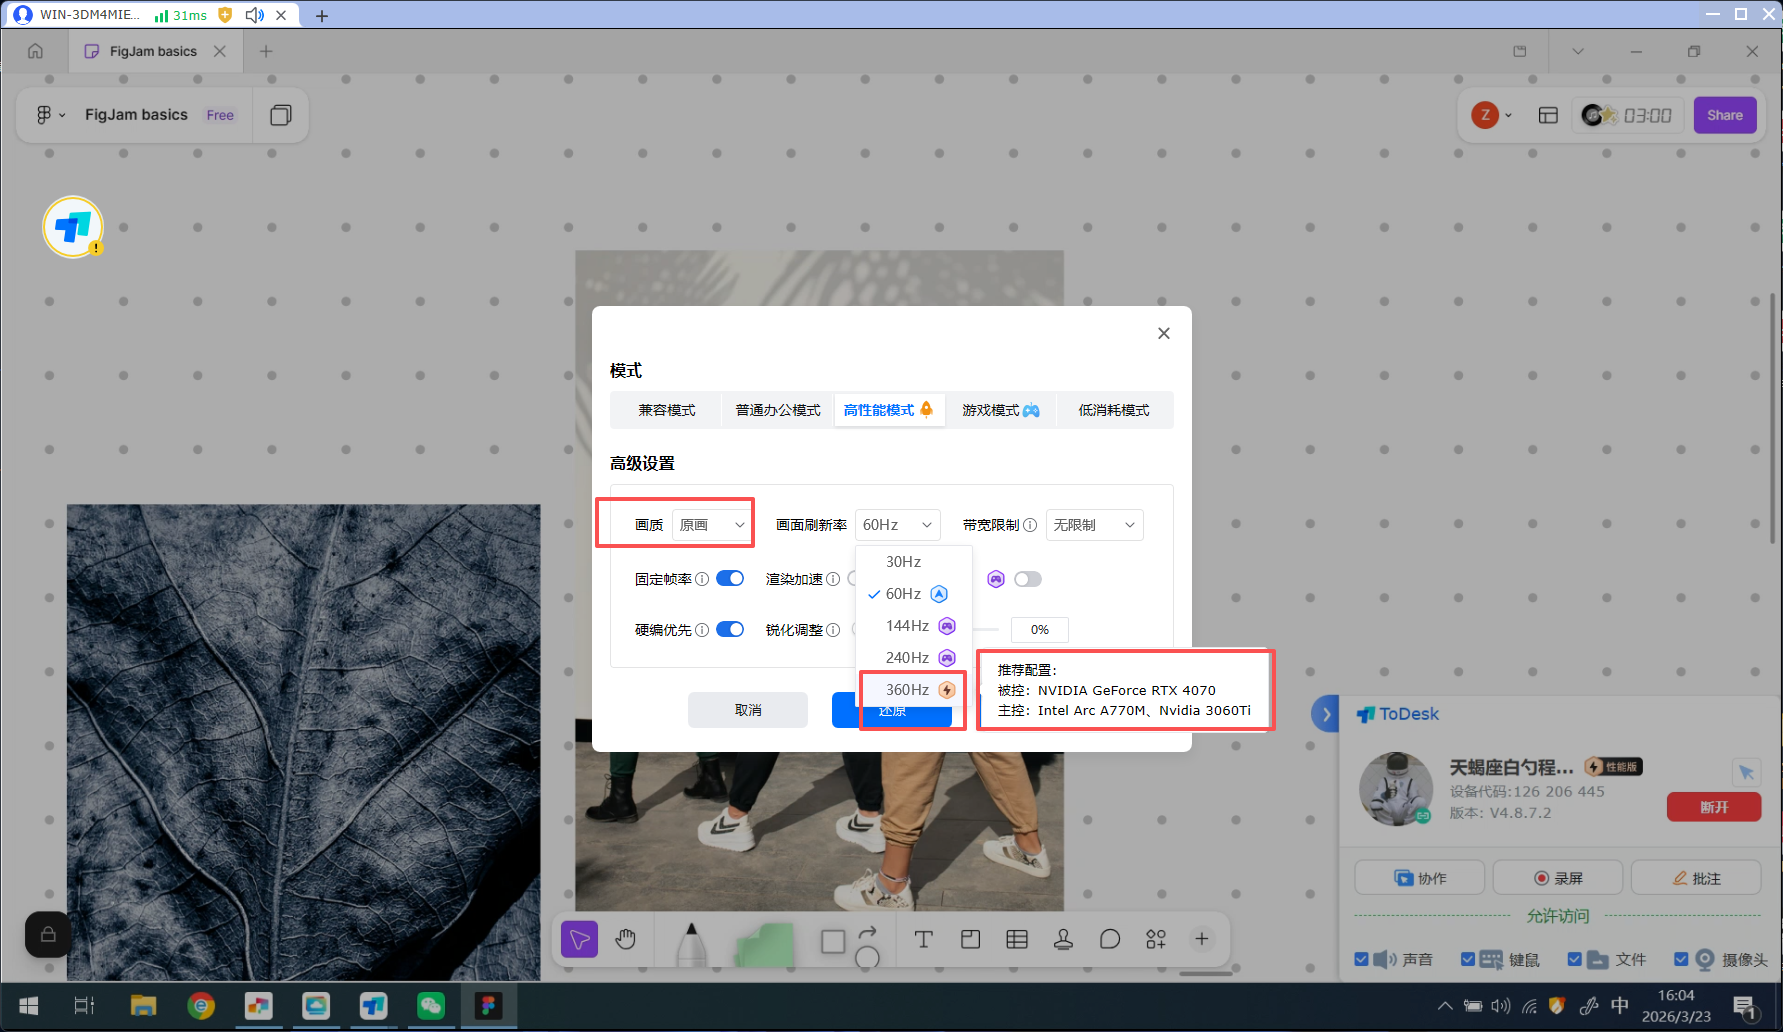Show hidden system tray icons chevron
Screen dimensions: 1783x1032
coord(1444,1006)
